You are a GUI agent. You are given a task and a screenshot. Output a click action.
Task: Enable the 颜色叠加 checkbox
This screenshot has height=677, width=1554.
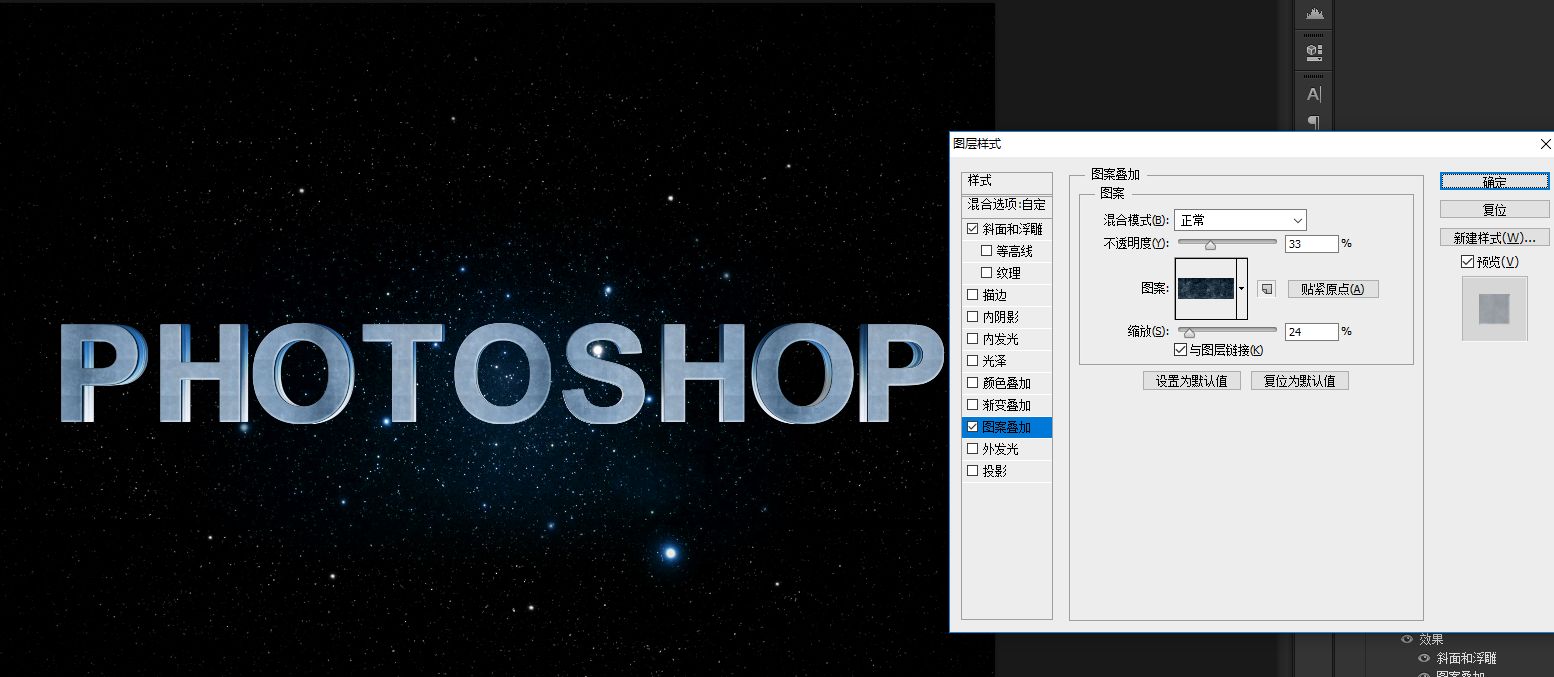tap(972, 383)
